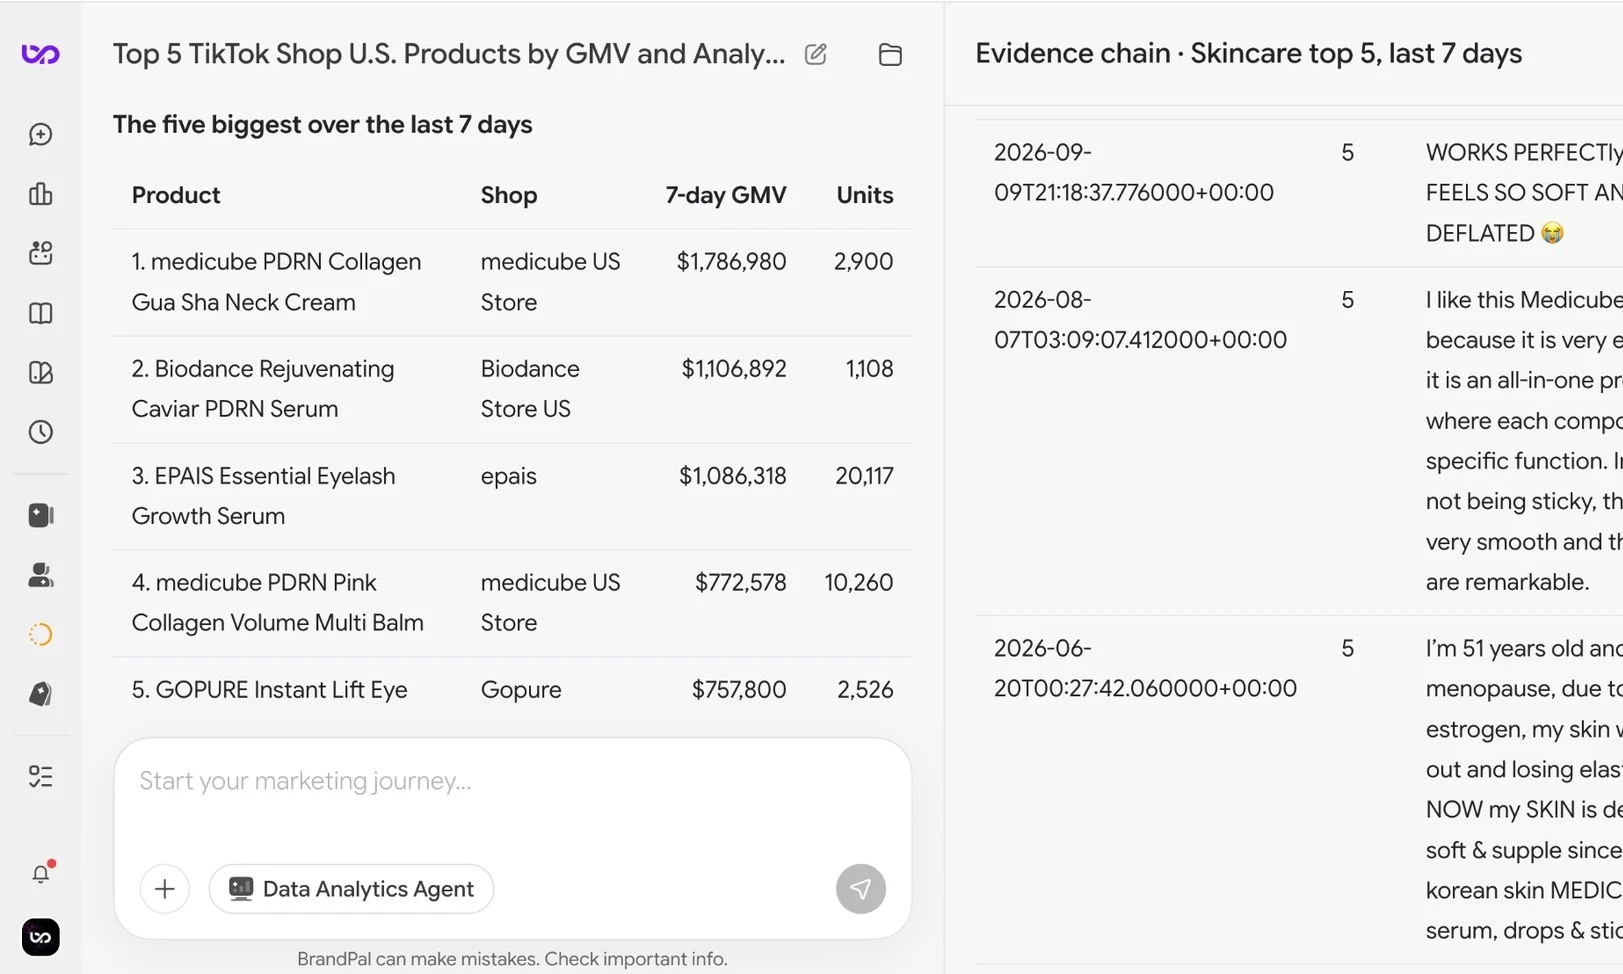Click 'Biodance Rejuvenating Caviar PDRN Serum' row
The image size is (1623, 974).
tap(512, 389)
